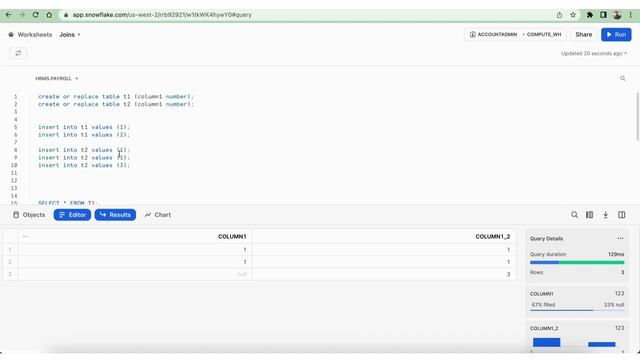Image resolution: width=640 pixels, height=360 pixels.
Task: Click line 6 insert into t1 values (2)
Action: tap(84, 135)
